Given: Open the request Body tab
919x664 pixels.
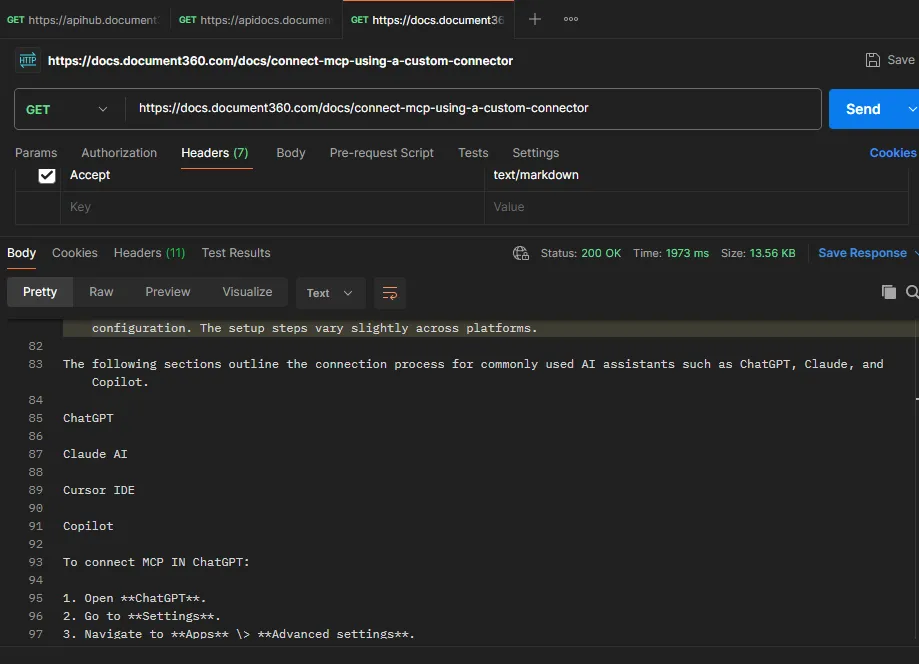Looking at the screenshot, I should [291, 153].
